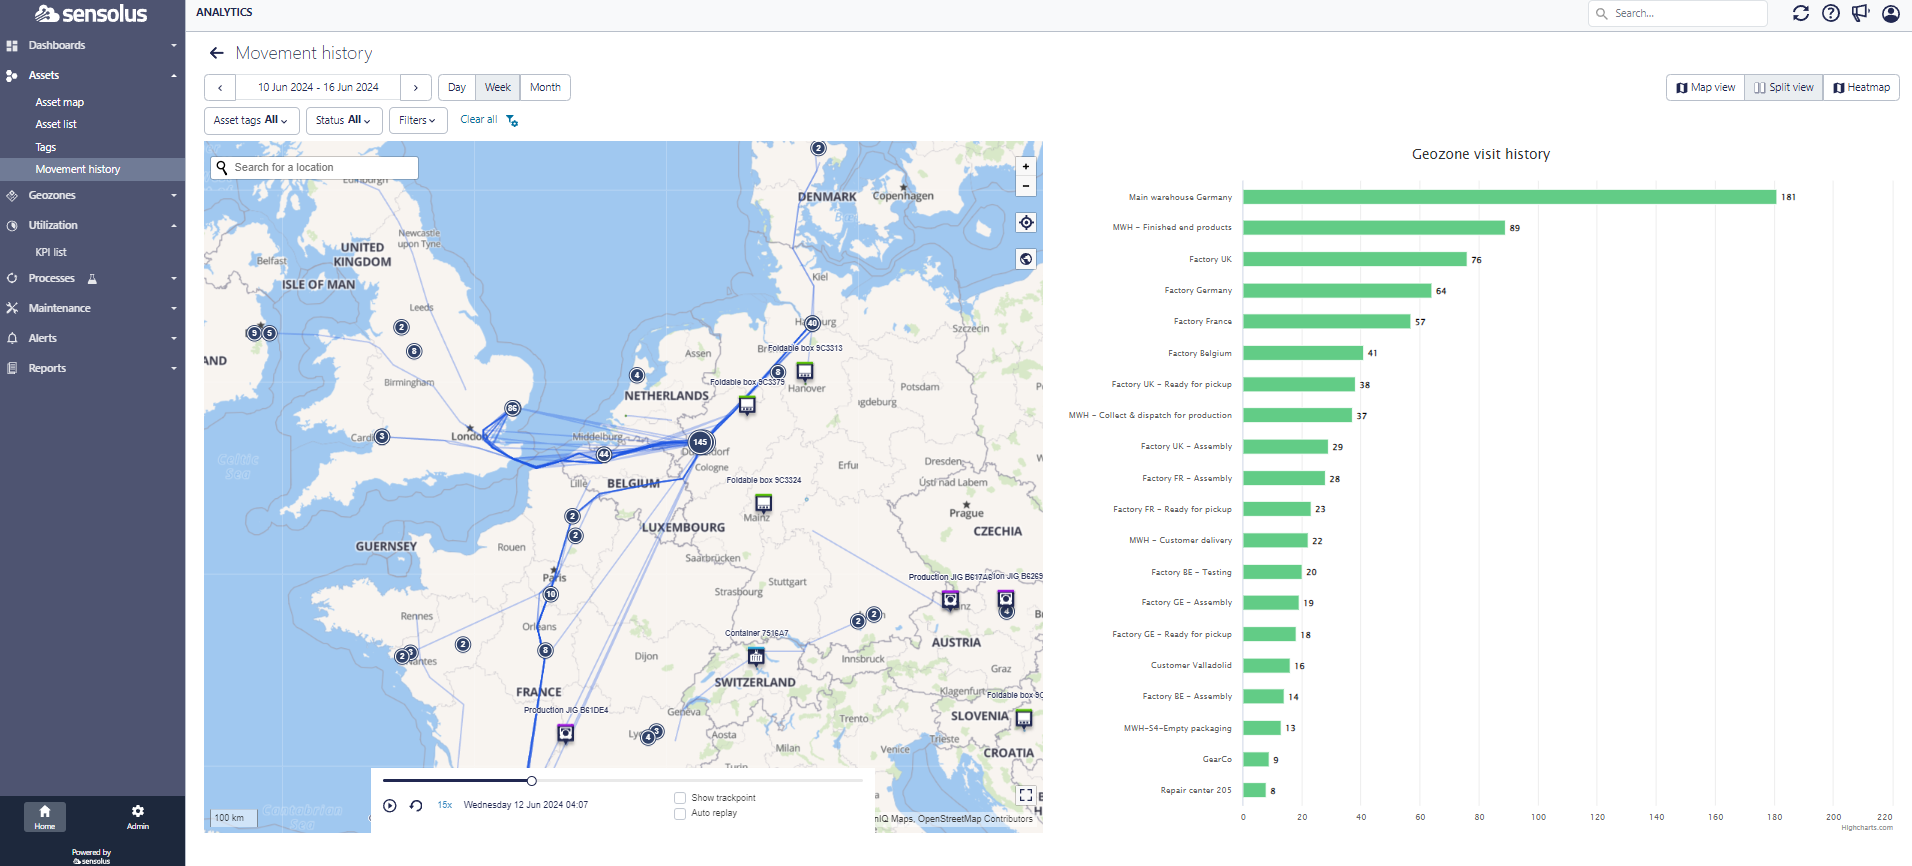Go back with the arrow beside Movement history

(x=216, y=53)
